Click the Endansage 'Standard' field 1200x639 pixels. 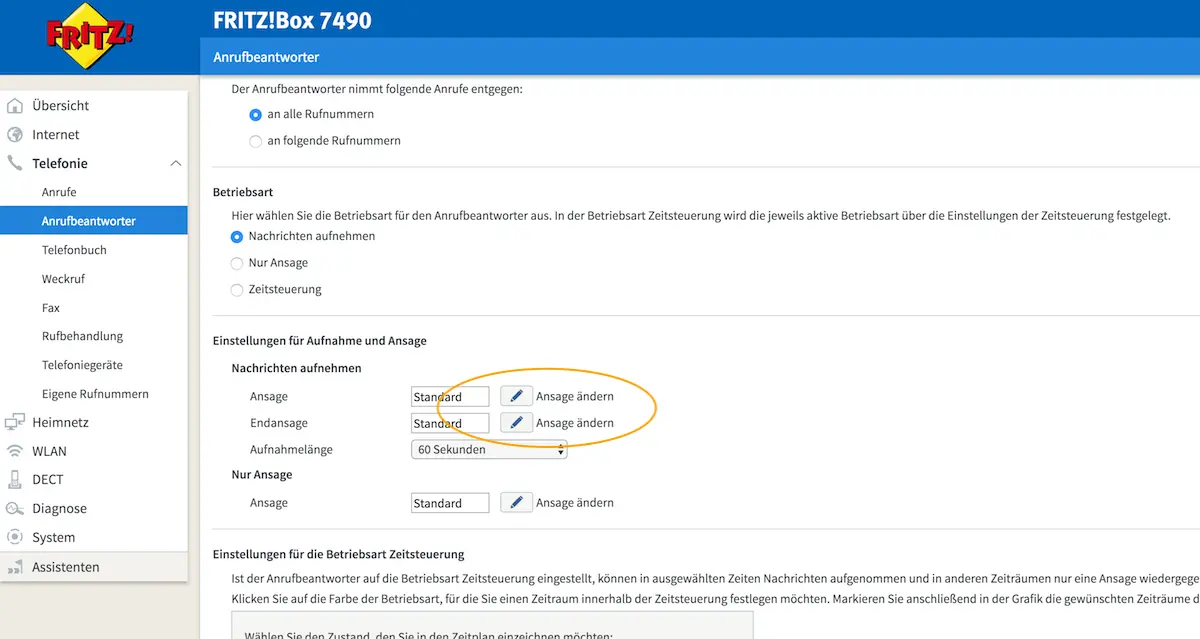[x=450, y=423]
